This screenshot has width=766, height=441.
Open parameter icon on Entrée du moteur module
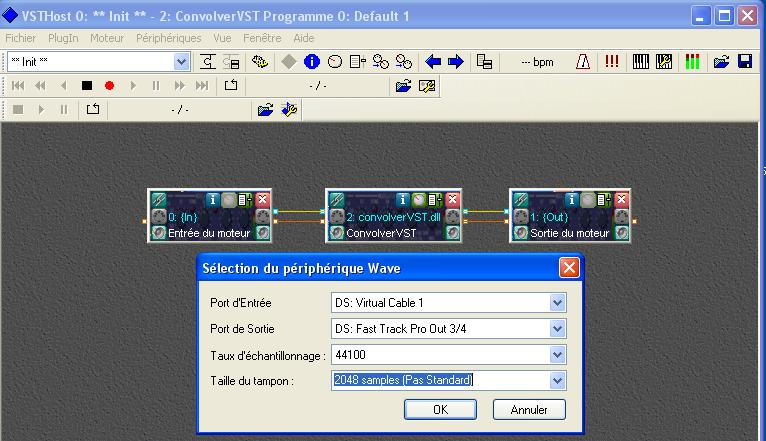click(x=245, y=199)
